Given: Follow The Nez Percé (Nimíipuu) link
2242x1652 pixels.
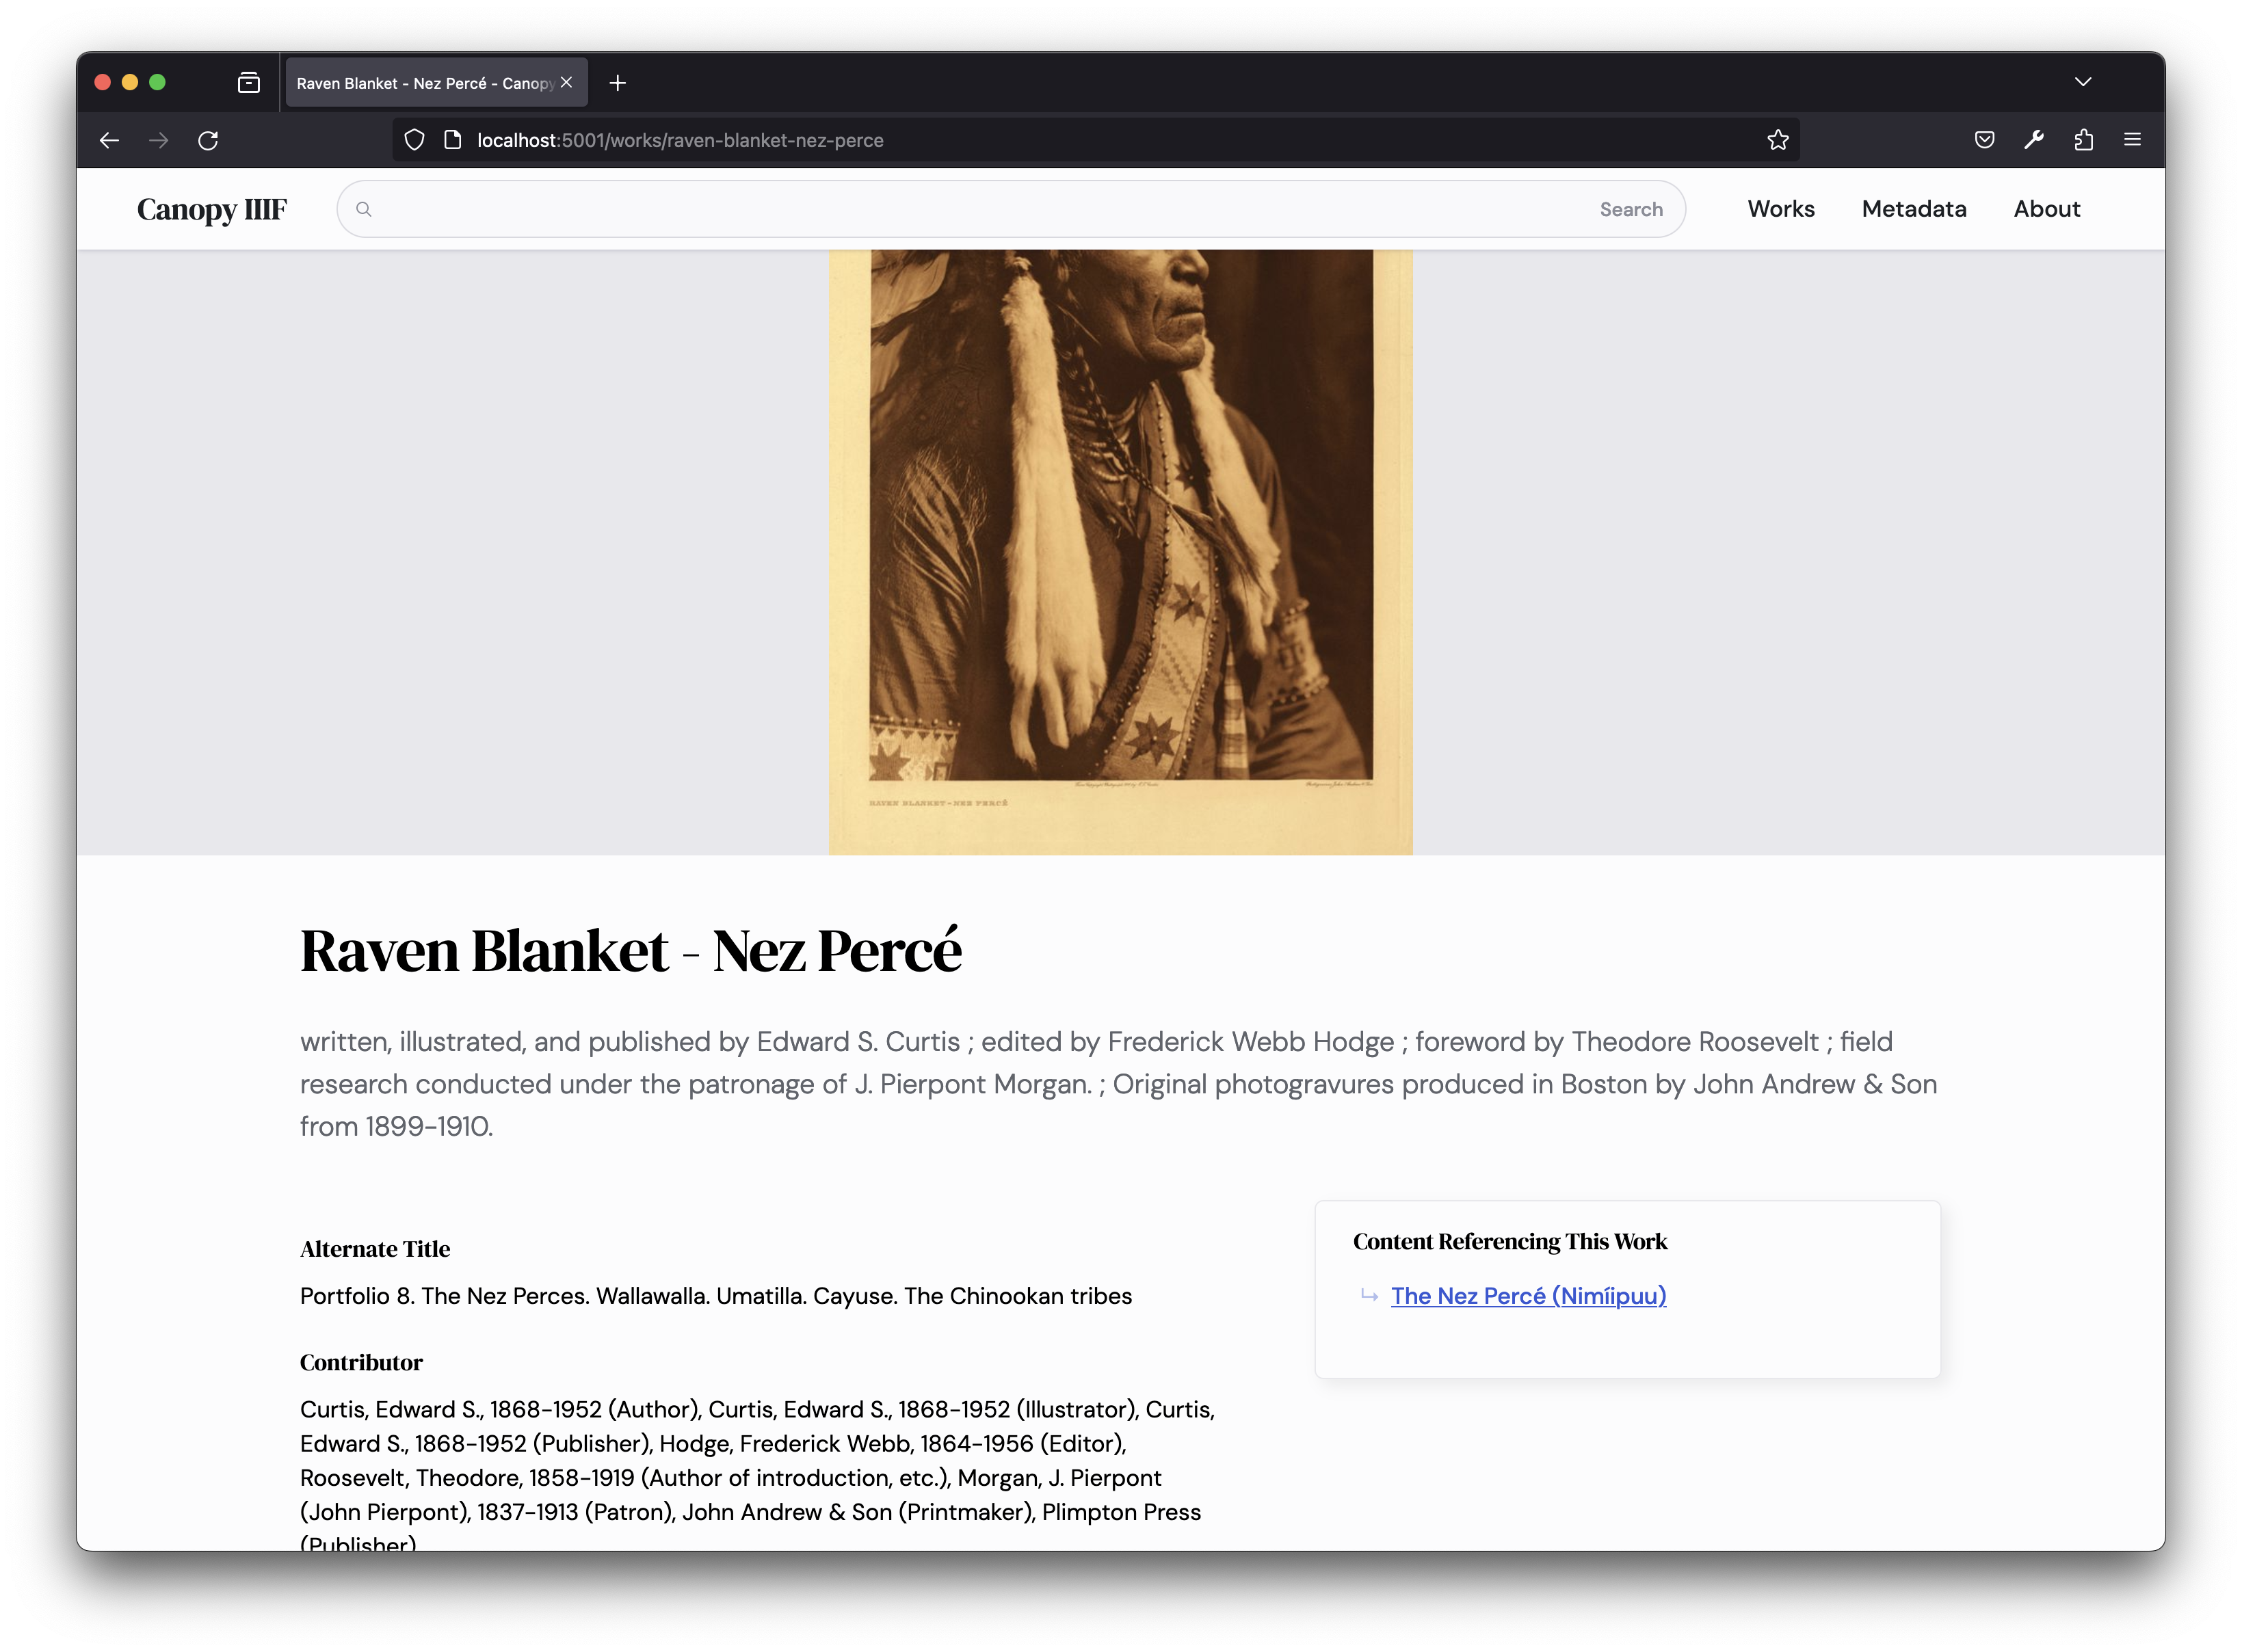Looking at the screenshot, I should (x=1528, y=1296).
